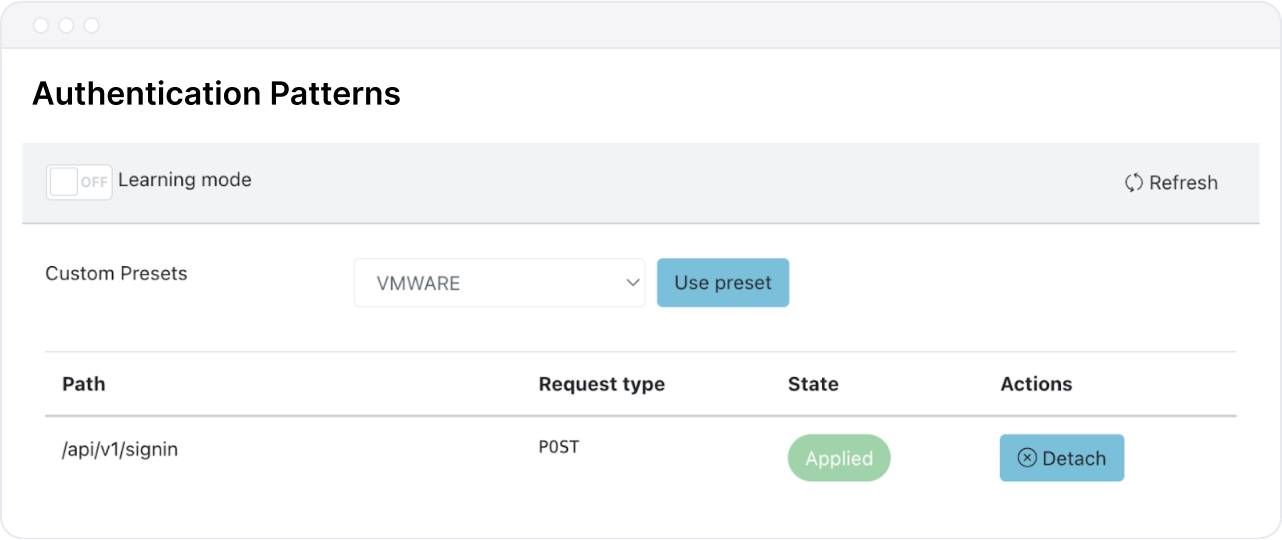
Task: Select the /api/v1/signin path cell
Action: pos(120,450)
